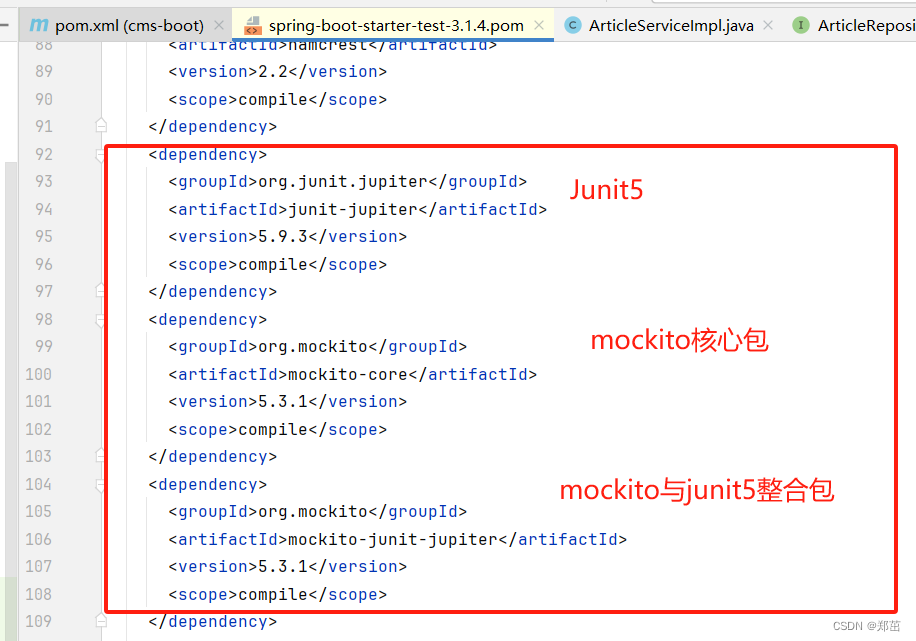The image size is (916, 641).
Task: Click the version 5.3.1 on line 107
Action: click(x=287, y=566)
